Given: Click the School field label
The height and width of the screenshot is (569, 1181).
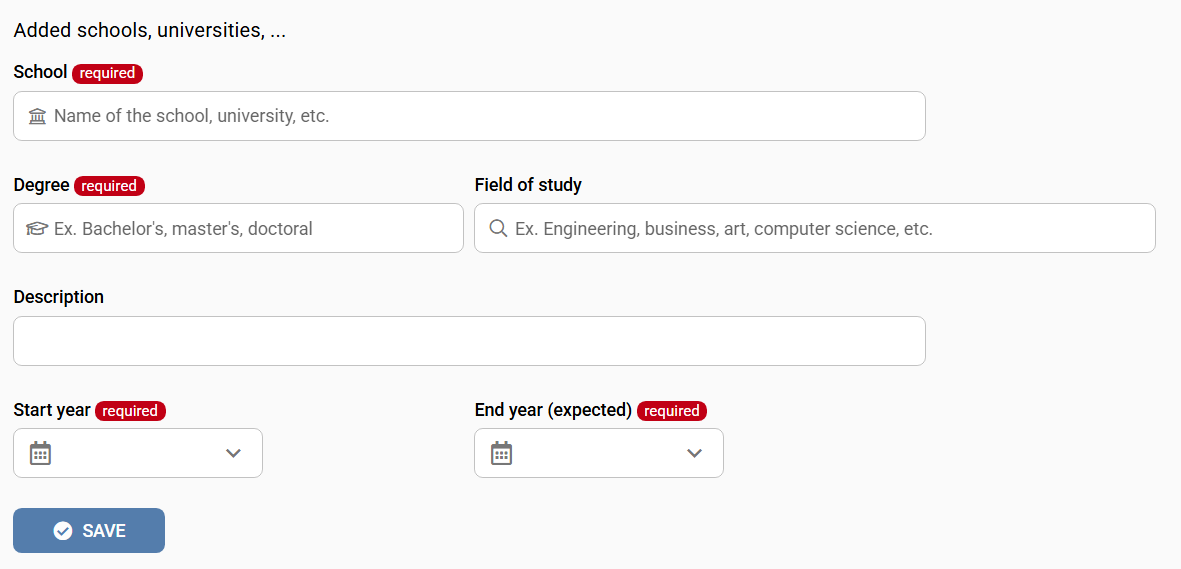Looking at the screenshot, I should [x=40, y=72].
